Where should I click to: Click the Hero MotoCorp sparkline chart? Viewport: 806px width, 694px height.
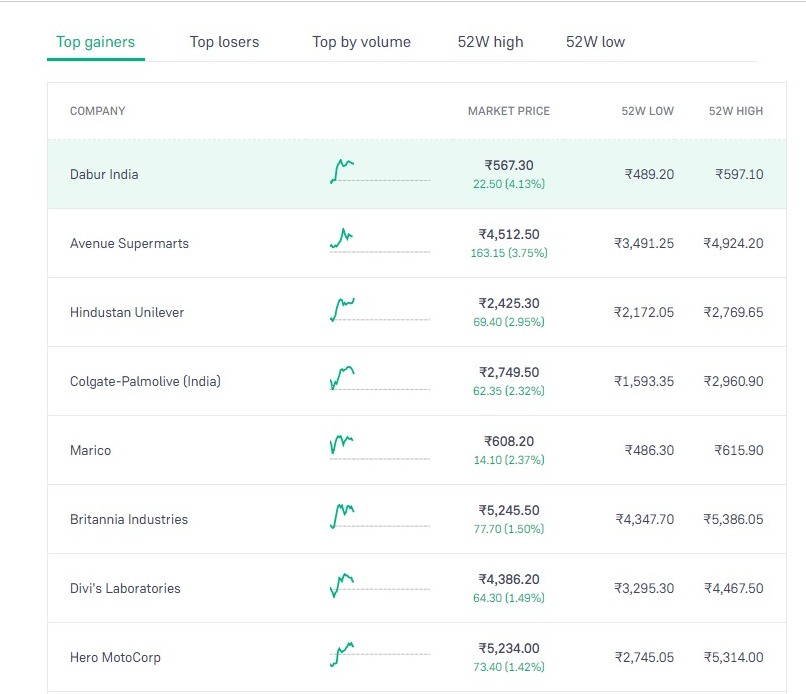[379, 654]
